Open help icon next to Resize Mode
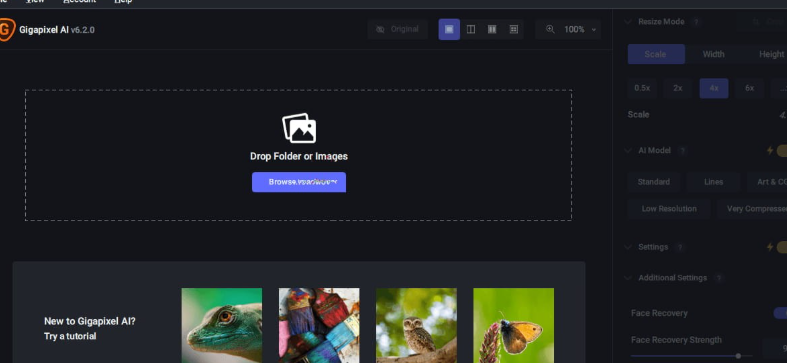Screen dimensions: 787x363 tap(696, 22)
